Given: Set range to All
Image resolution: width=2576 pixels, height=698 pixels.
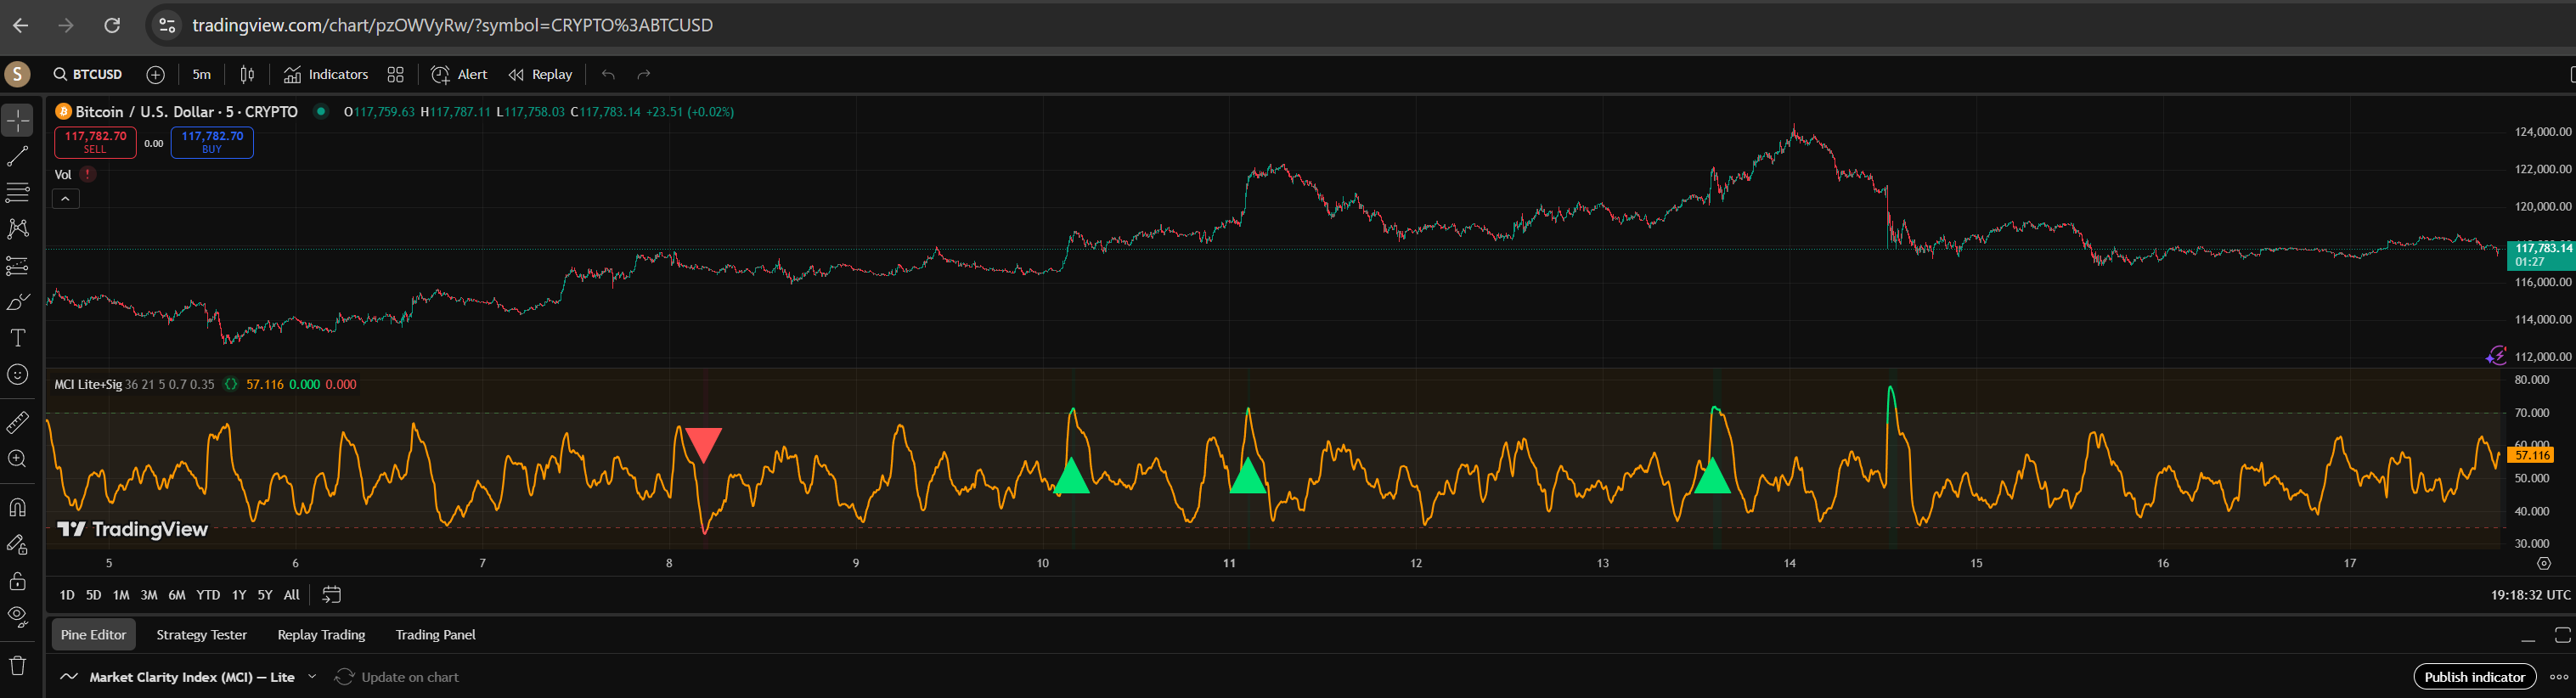Looking at the screenshot, I should tap(292, 595).
